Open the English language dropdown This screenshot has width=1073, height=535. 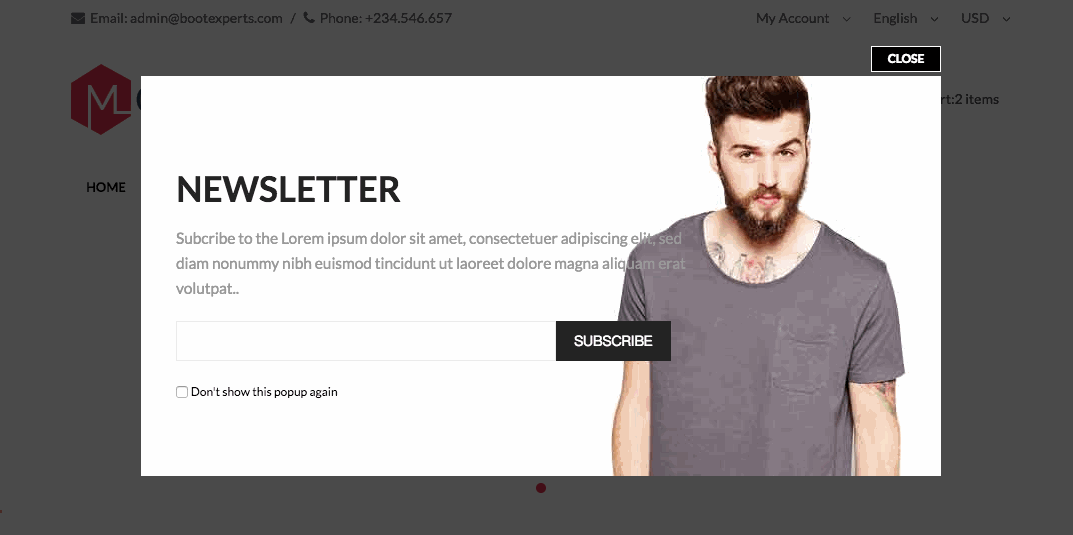906,18
